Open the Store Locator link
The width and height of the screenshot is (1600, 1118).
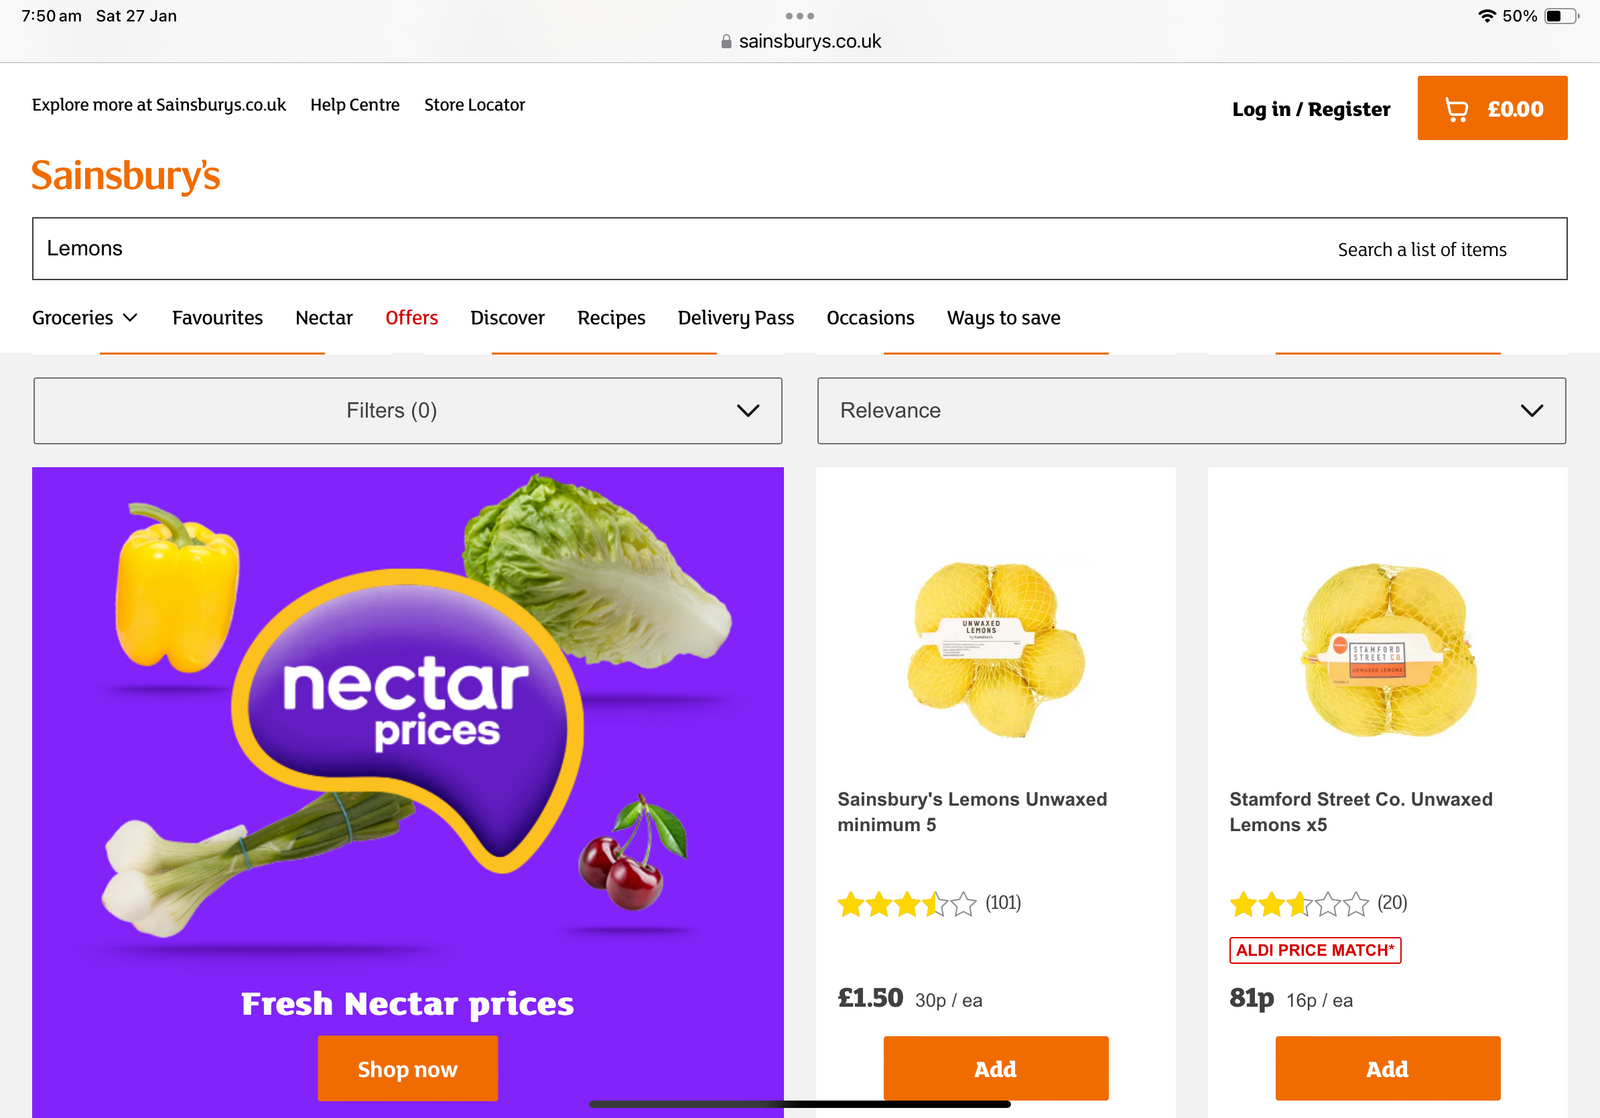[x=474, y=105]
